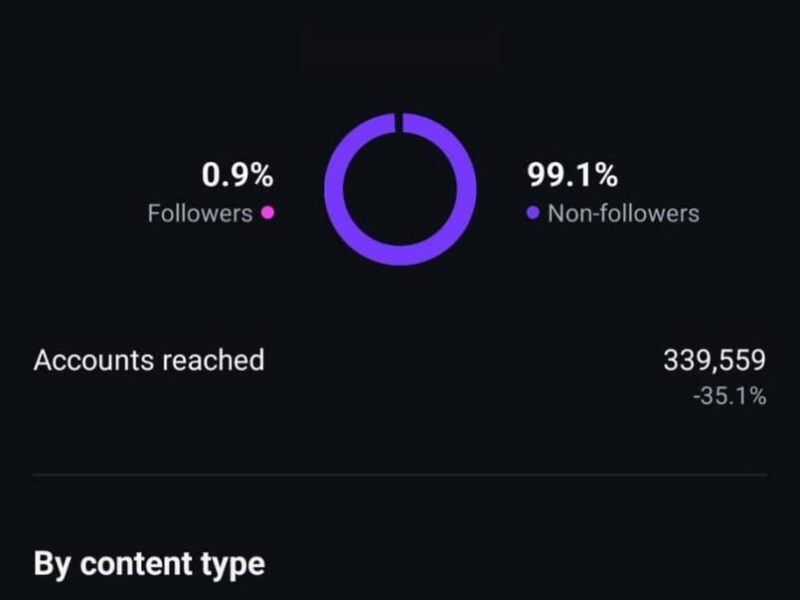
Task: Tap the faint dark box above the donut chart
Action: pyautogui.click(x=400, y=47)
